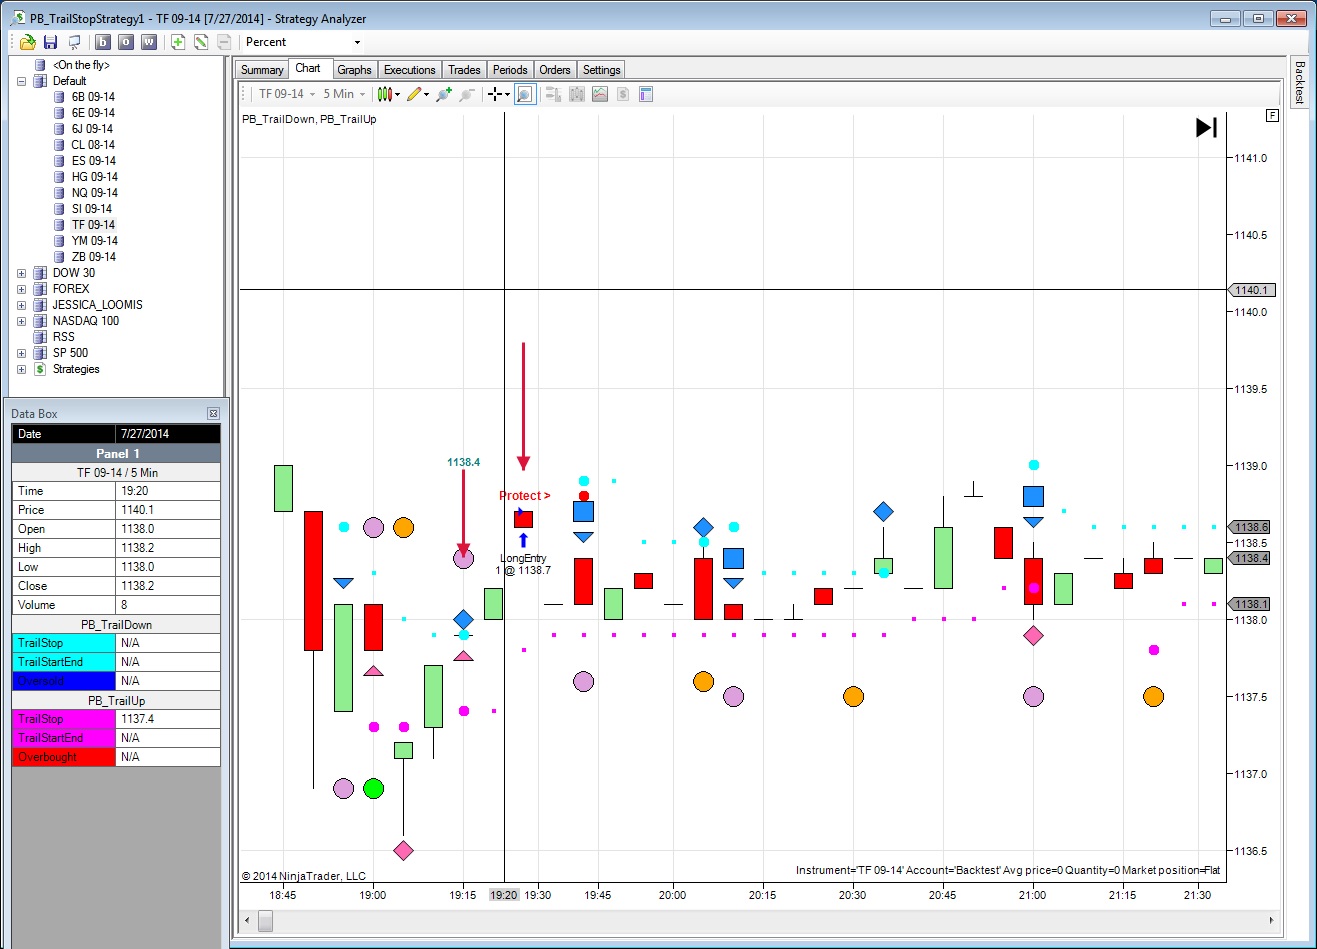Click the green dollar Strategies icon in the tree
Screen dimensions: 1317x949
pos(40,369)
